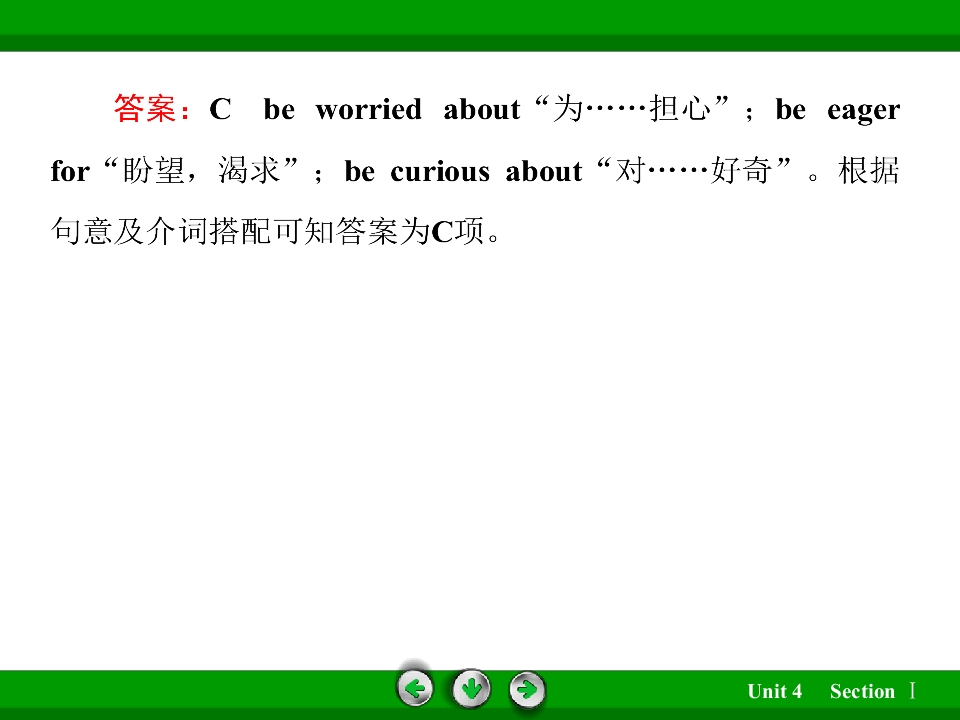Screen dimensions: 960x720
Task: Click the green down arrow button
Action: [471, 689]
